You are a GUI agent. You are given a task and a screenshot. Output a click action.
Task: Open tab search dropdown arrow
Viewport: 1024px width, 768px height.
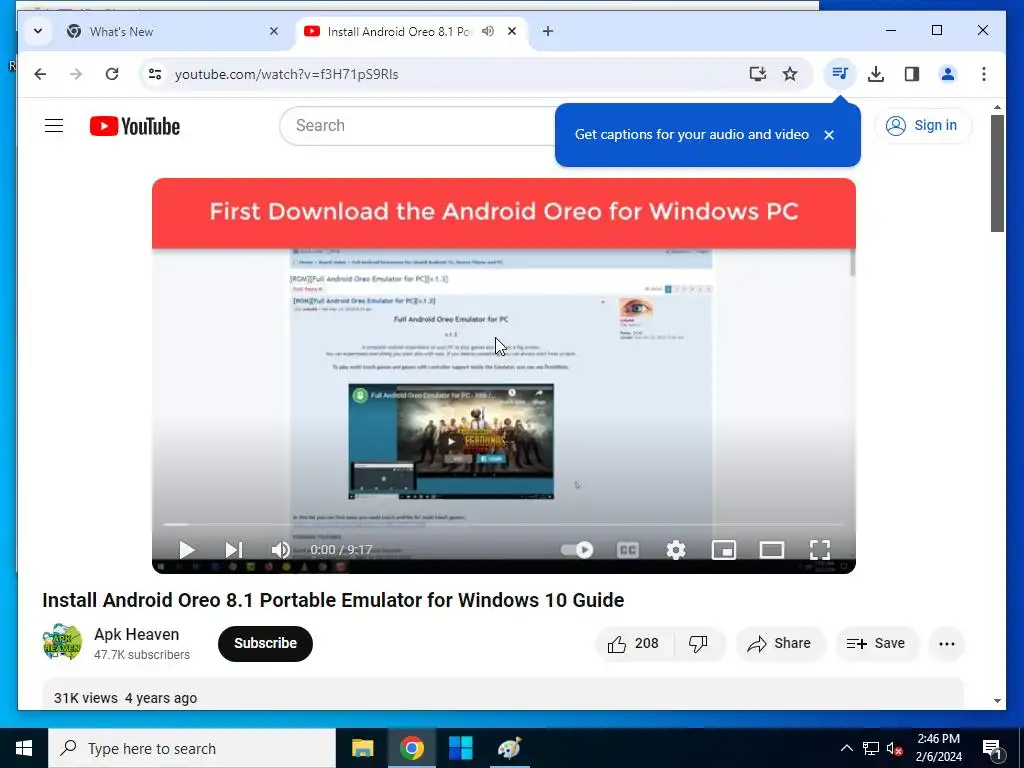38,31
